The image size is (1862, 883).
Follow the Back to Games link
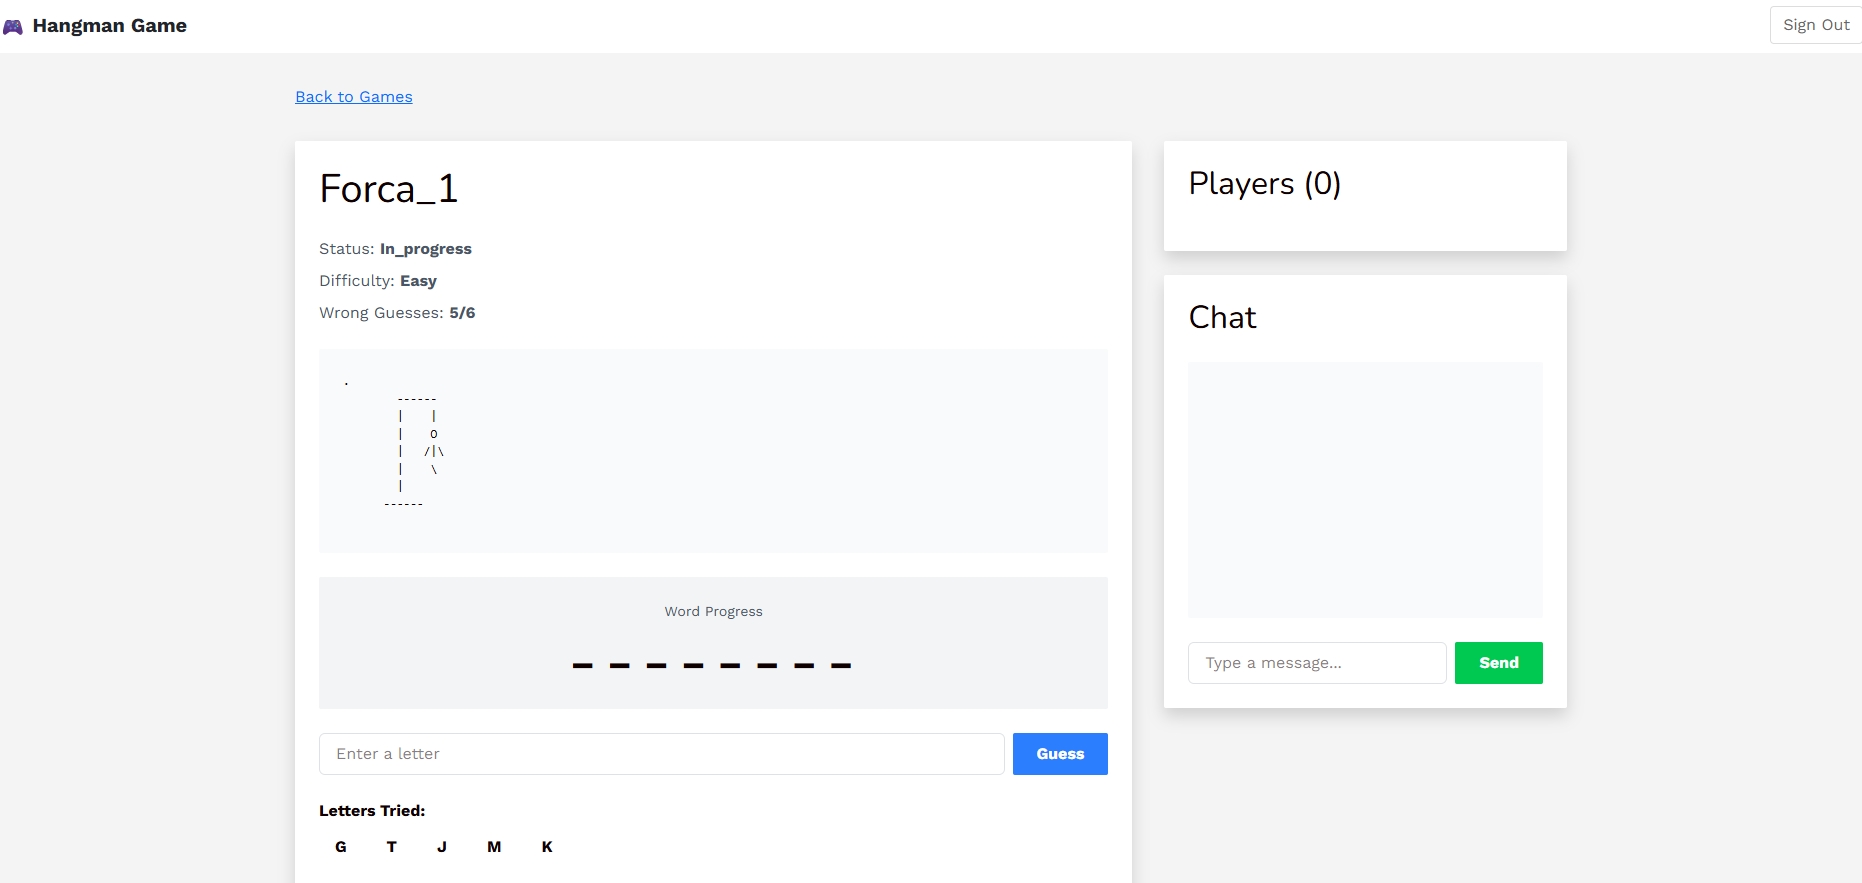pos(353,97)
